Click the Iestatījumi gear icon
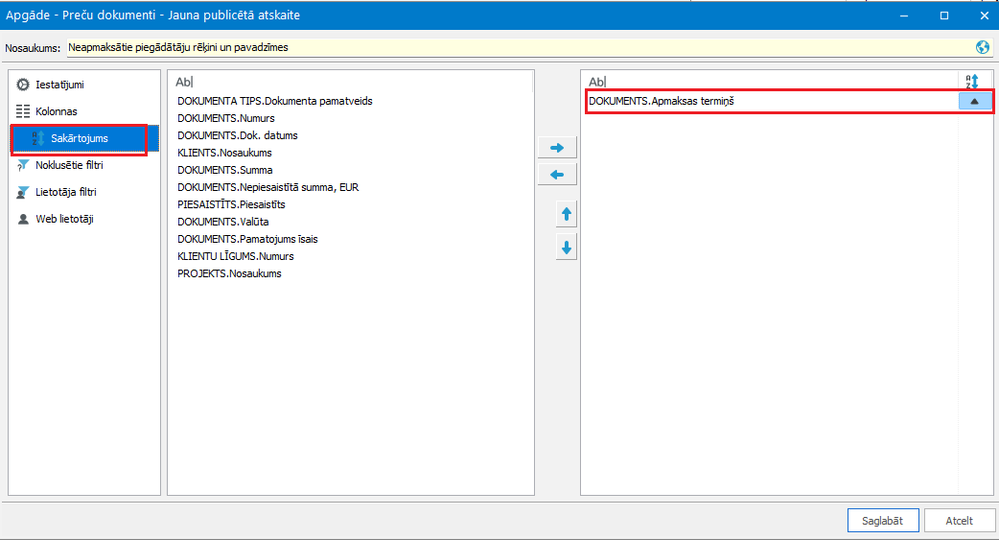The height and width of the screenshot is (543, 999). (x=23, y=85)
